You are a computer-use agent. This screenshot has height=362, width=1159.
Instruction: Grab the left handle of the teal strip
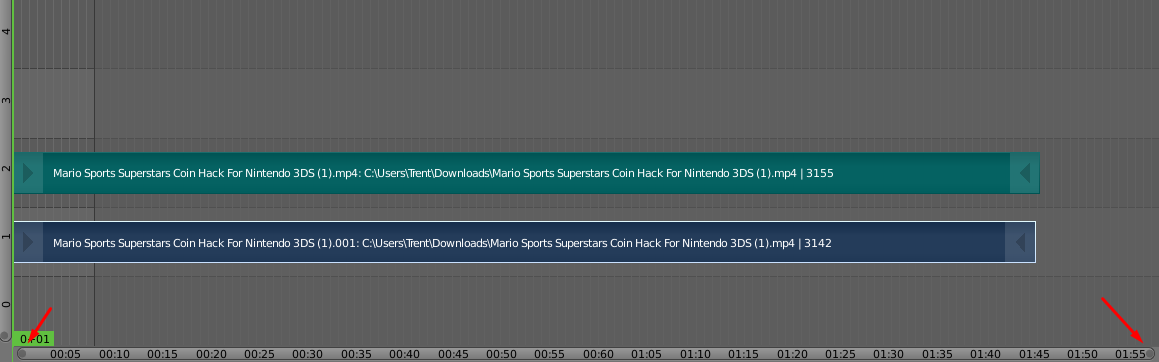28,174
